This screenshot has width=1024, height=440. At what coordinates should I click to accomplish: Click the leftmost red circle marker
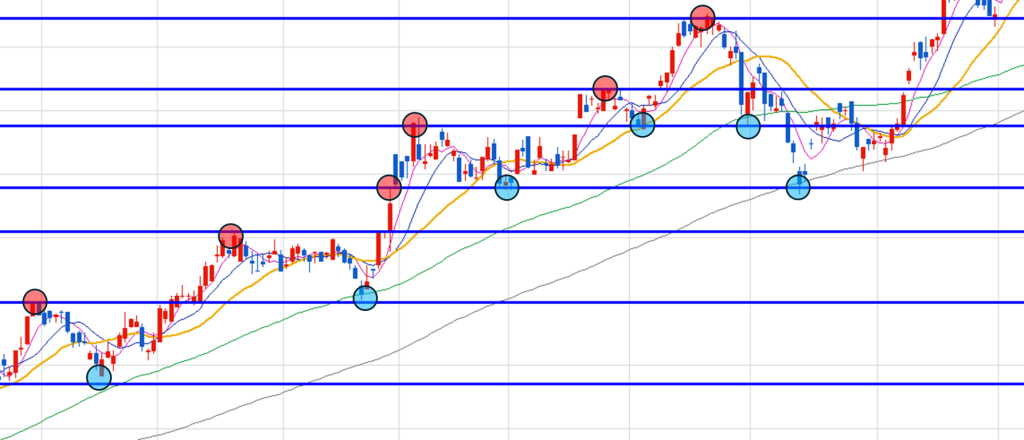coord(35,301)
